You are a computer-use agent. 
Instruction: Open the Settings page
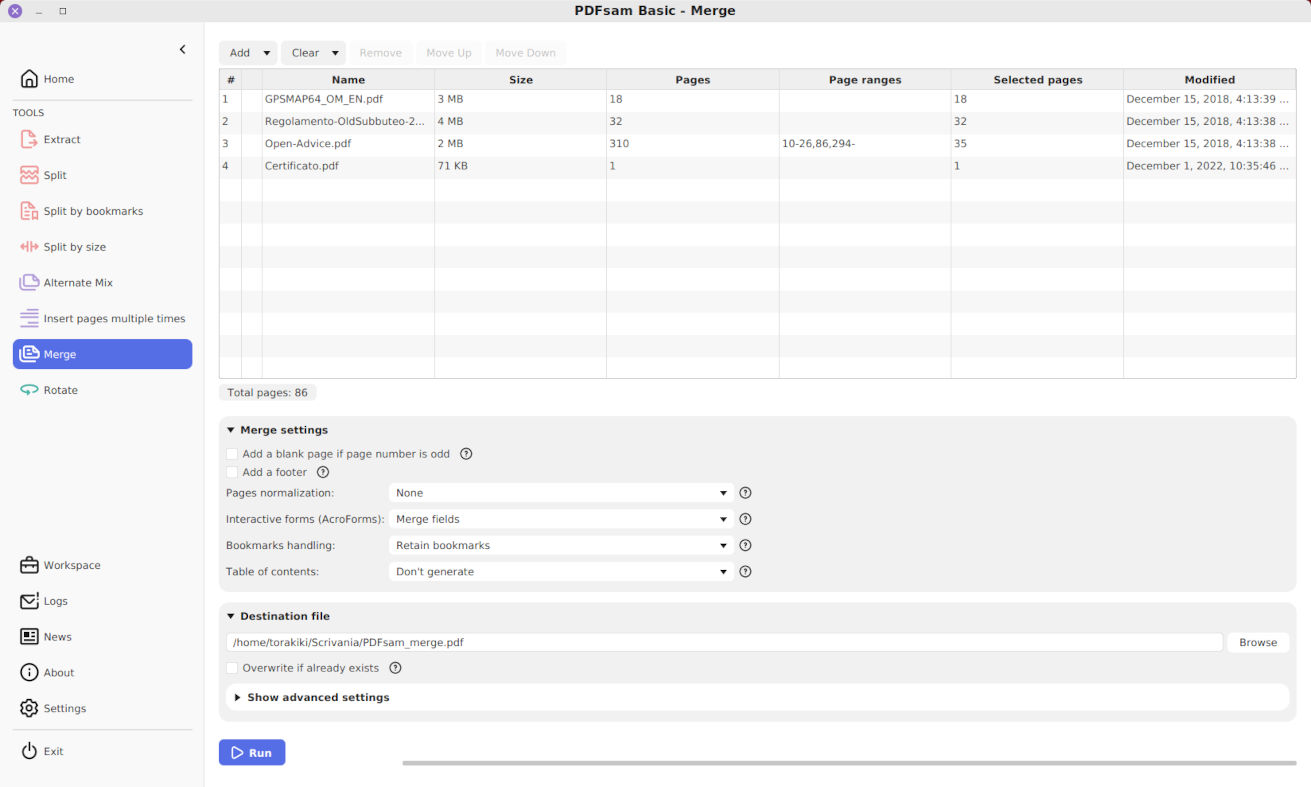[66, 708]
